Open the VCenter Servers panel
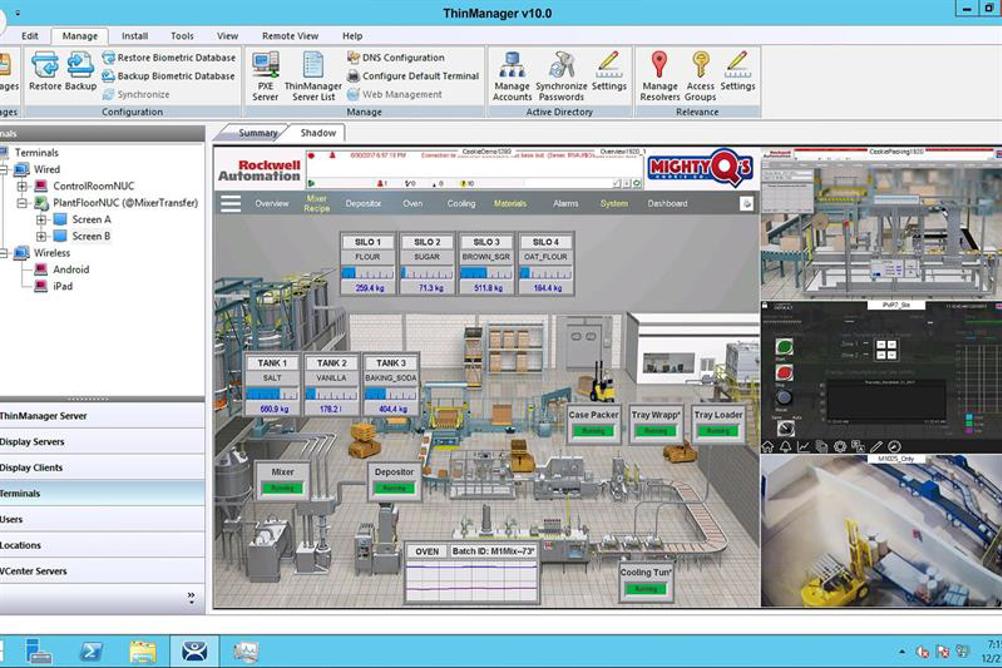1002x668 pixels. pyautogui.click(x=102, y=571)
